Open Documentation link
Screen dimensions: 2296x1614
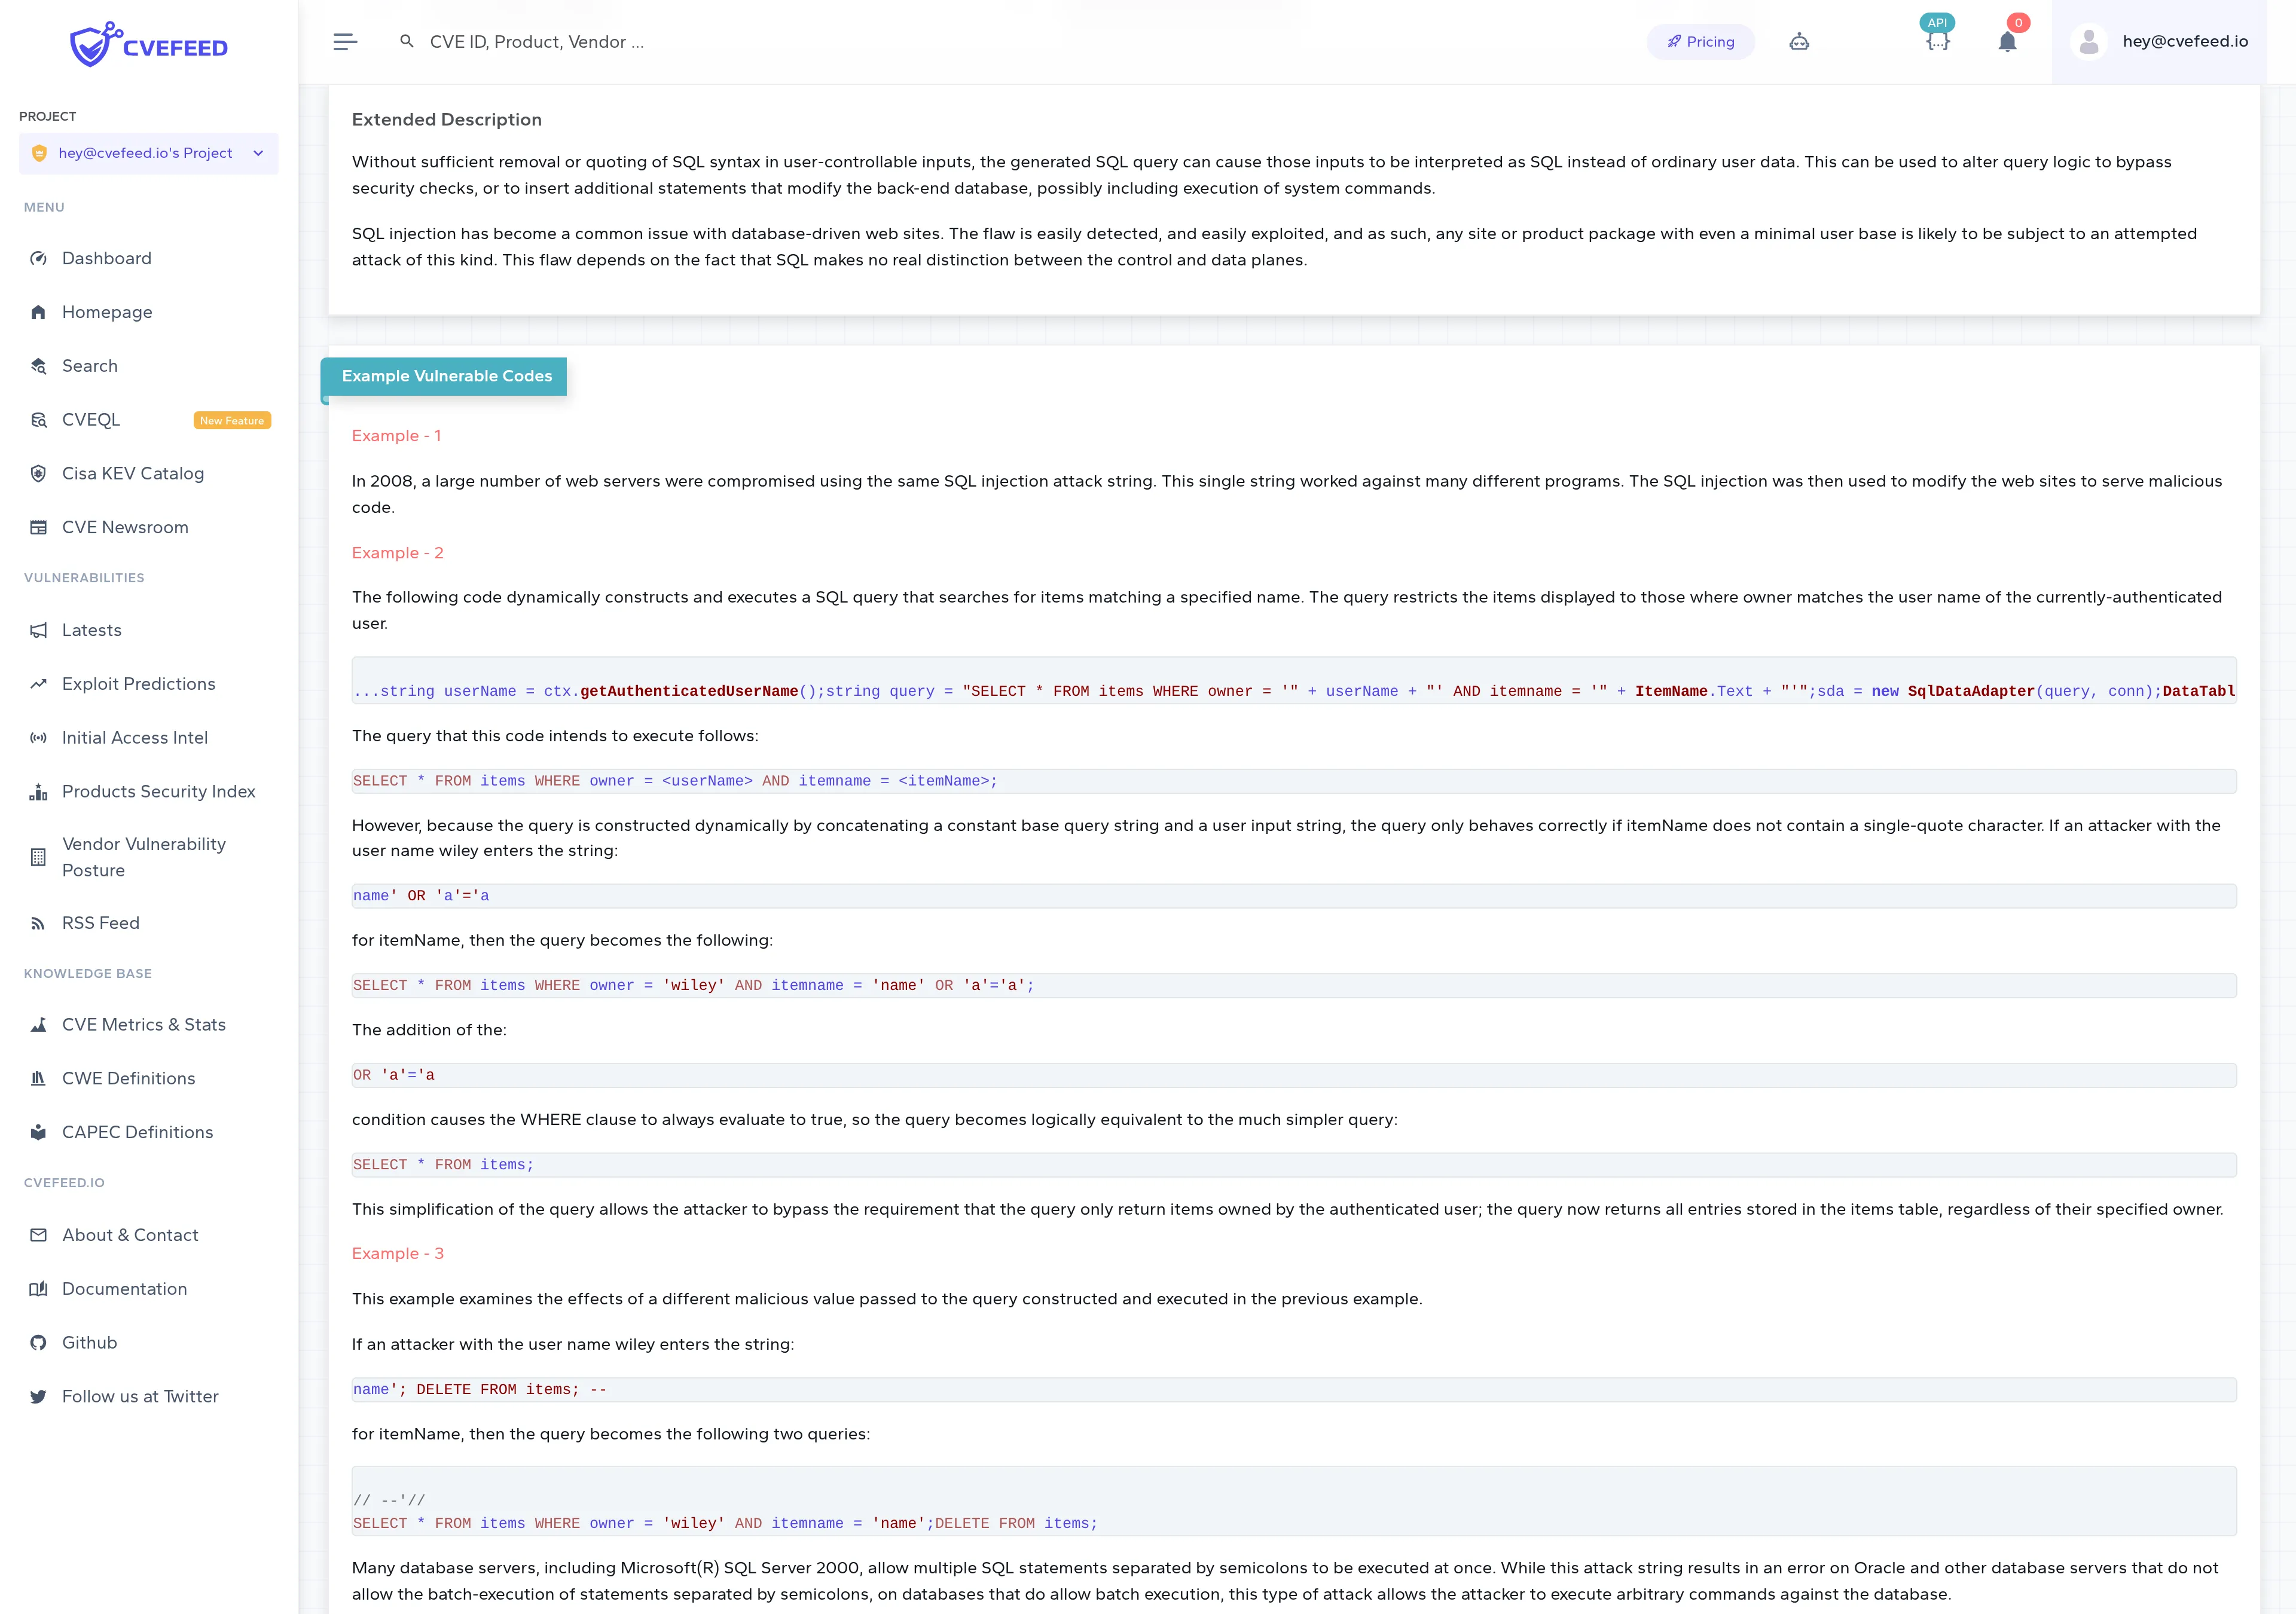pos(125,1289)
